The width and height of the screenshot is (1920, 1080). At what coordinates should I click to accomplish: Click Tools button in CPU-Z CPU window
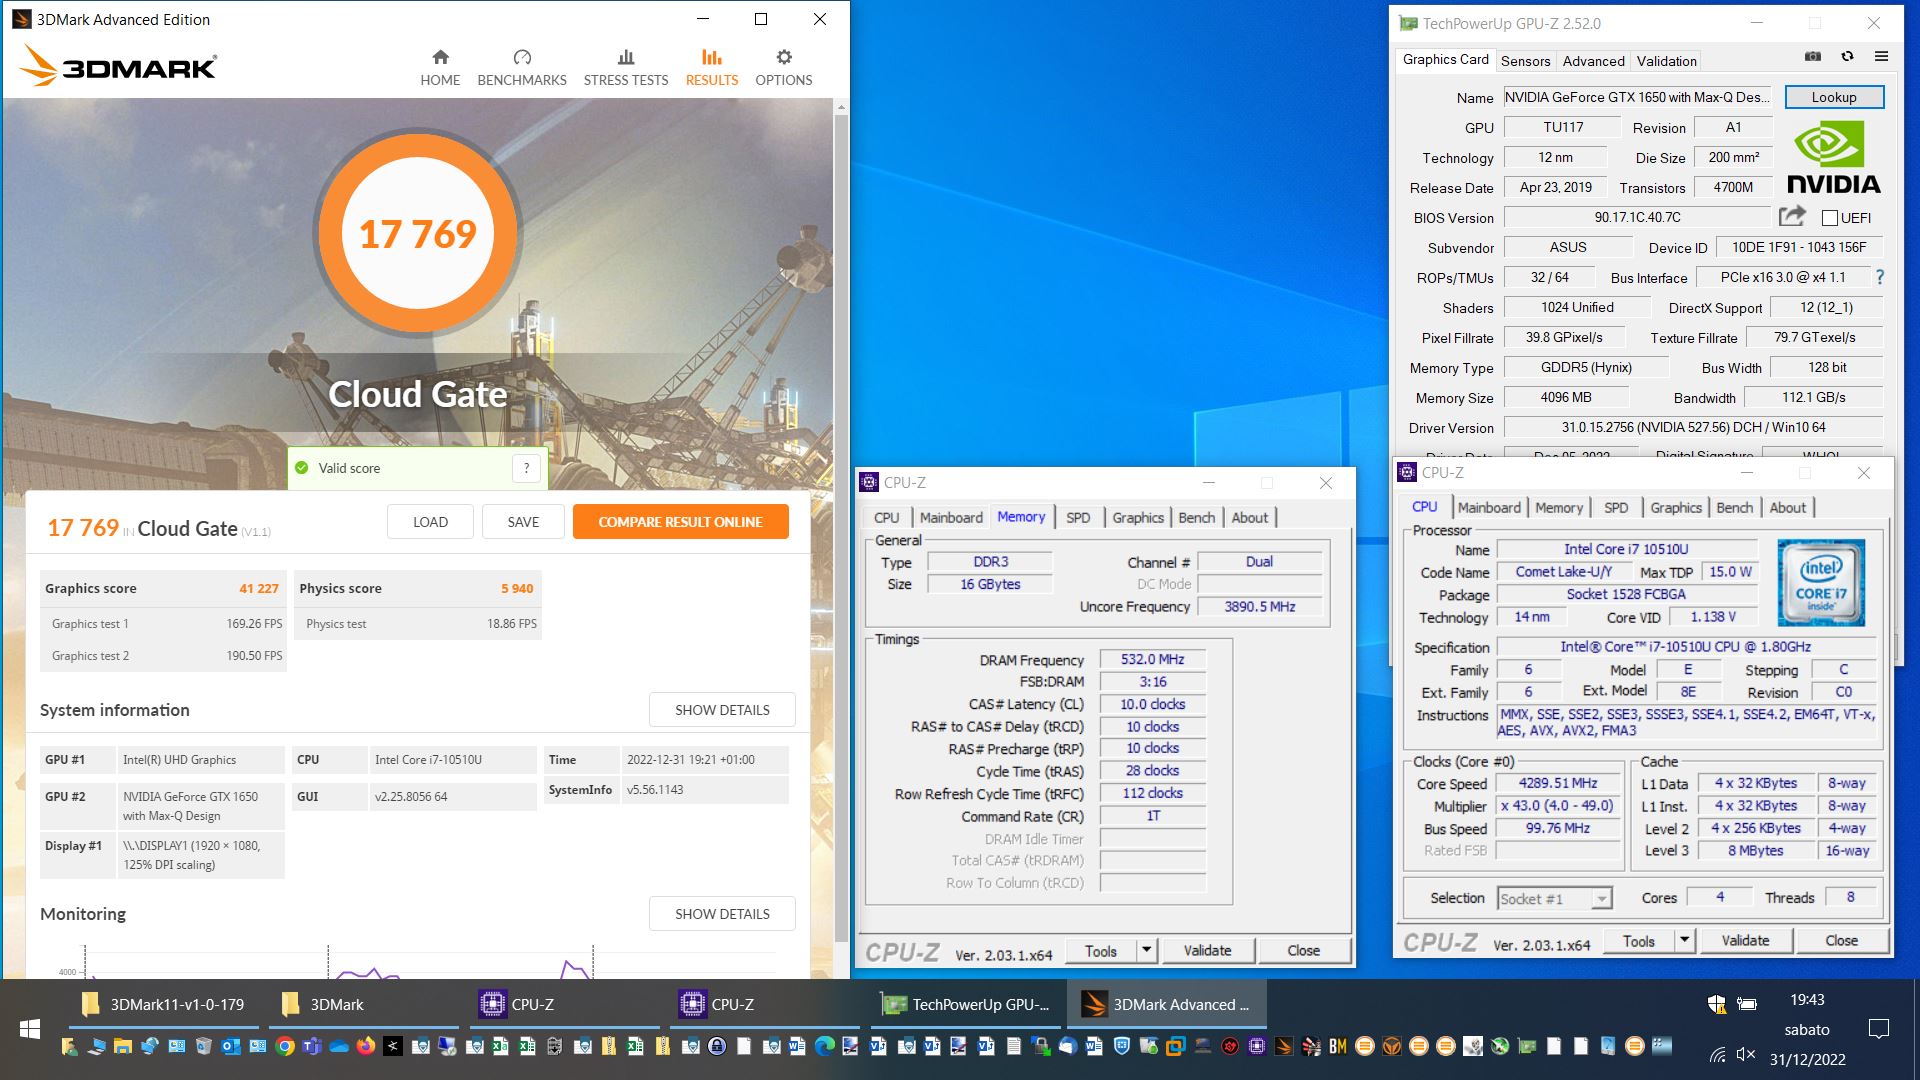[1638, 940]
